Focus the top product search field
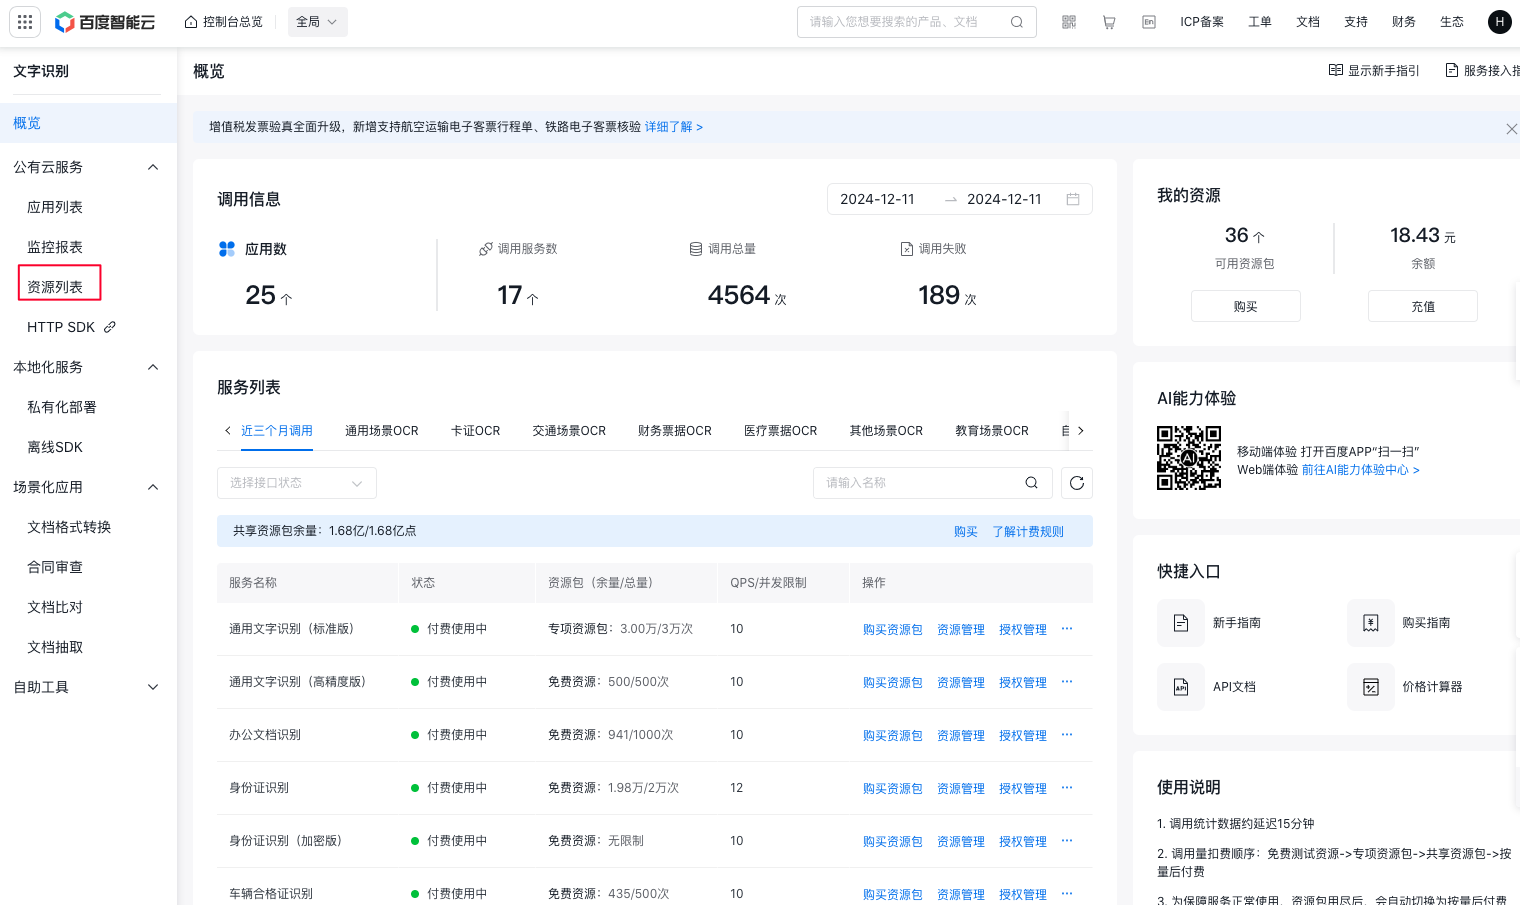Image resolution: width=1520 pixels, height=905 pixels. click(916, 22)
